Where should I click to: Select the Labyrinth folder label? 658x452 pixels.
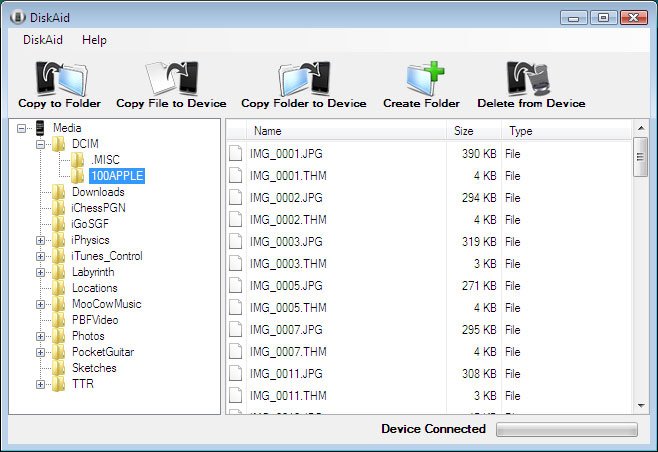(x=93, y=272)
